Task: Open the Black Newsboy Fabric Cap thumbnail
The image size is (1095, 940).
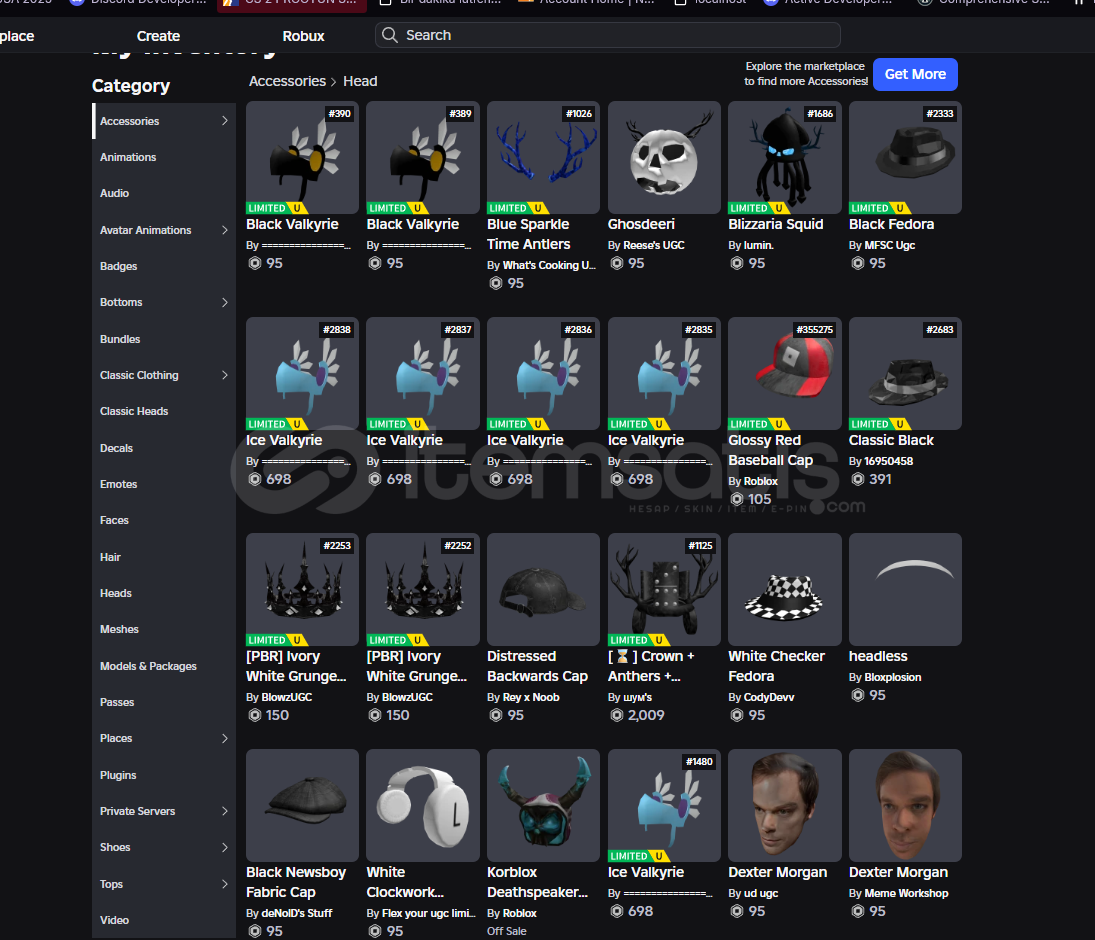Action: point(302,805)
